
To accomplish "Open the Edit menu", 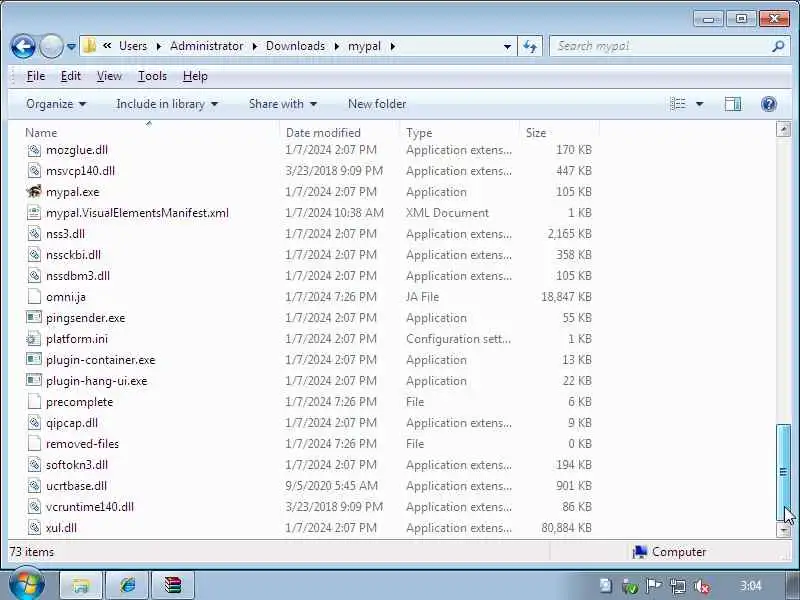I will click(70, 76).
